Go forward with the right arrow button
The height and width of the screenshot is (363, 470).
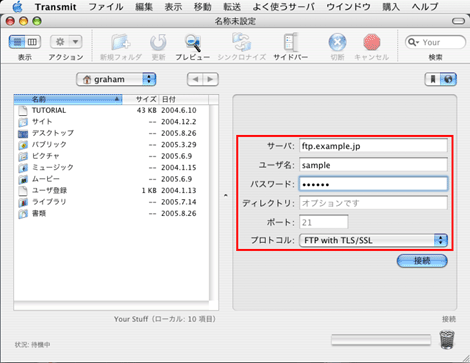click(211, 79)
